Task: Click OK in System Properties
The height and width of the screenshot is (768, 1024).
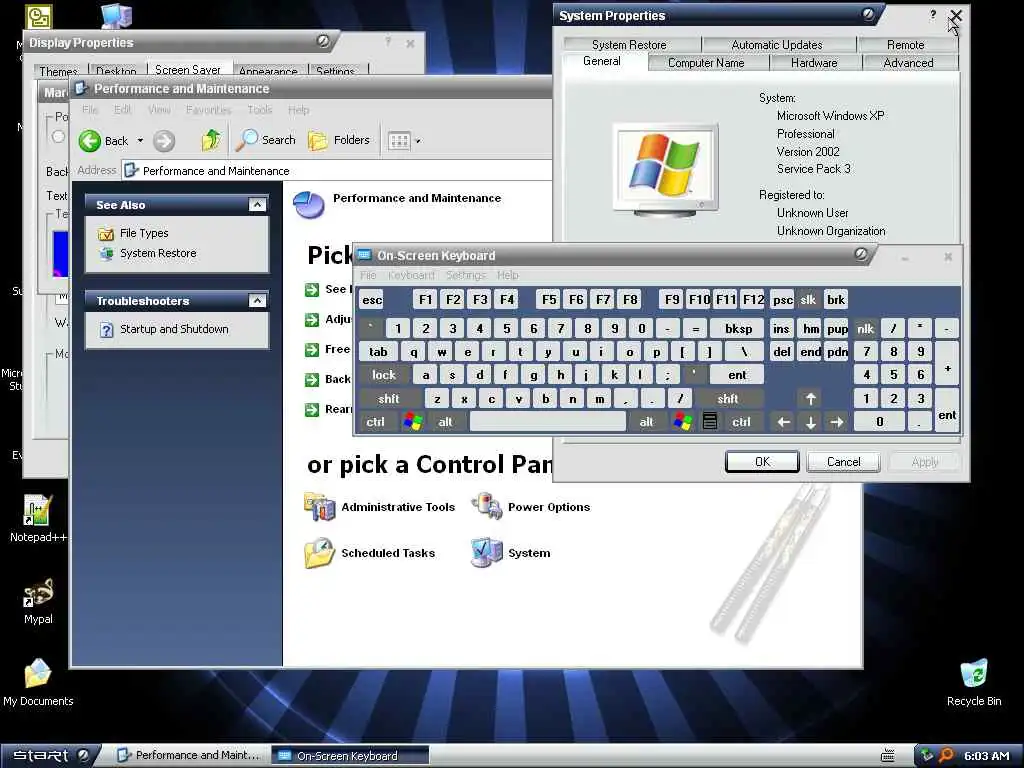Action: 762,462
